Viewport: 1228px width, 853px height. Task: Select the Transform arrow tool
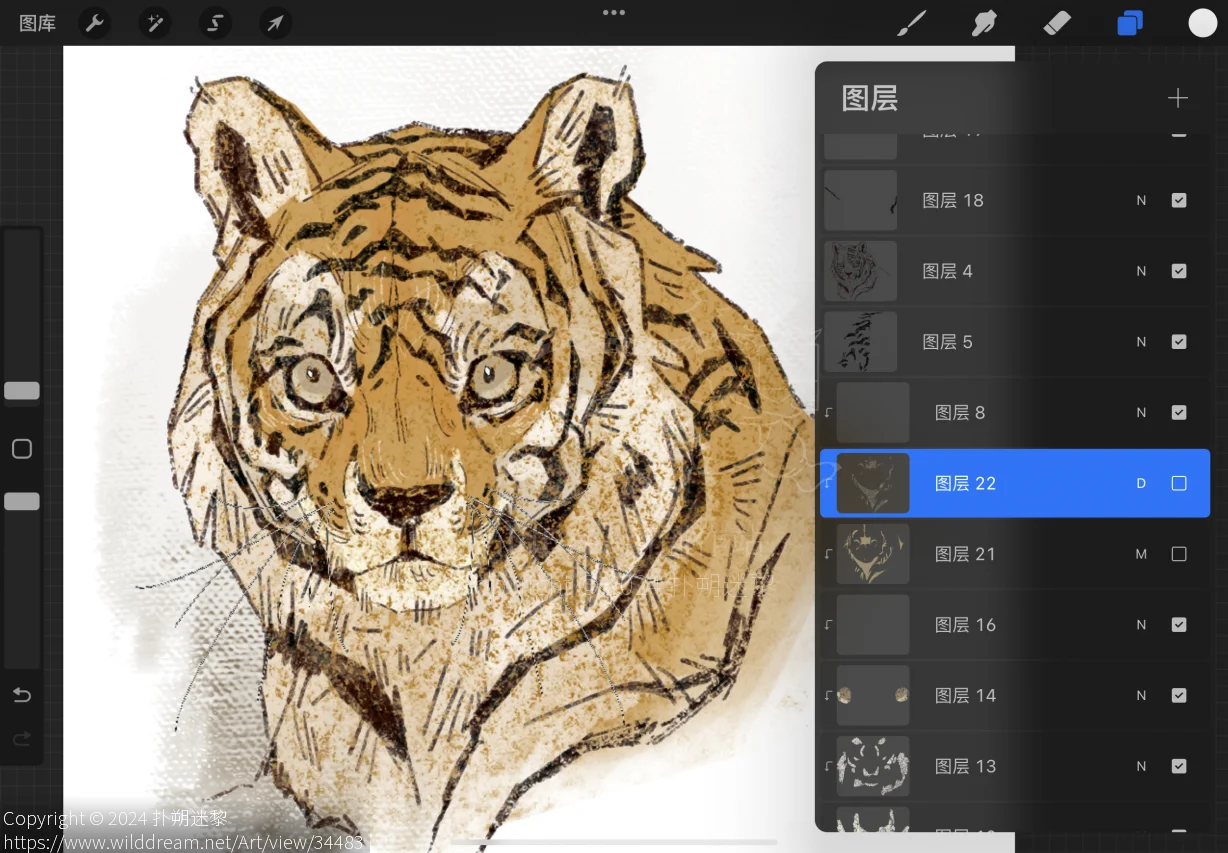click(x=275, y=23)
